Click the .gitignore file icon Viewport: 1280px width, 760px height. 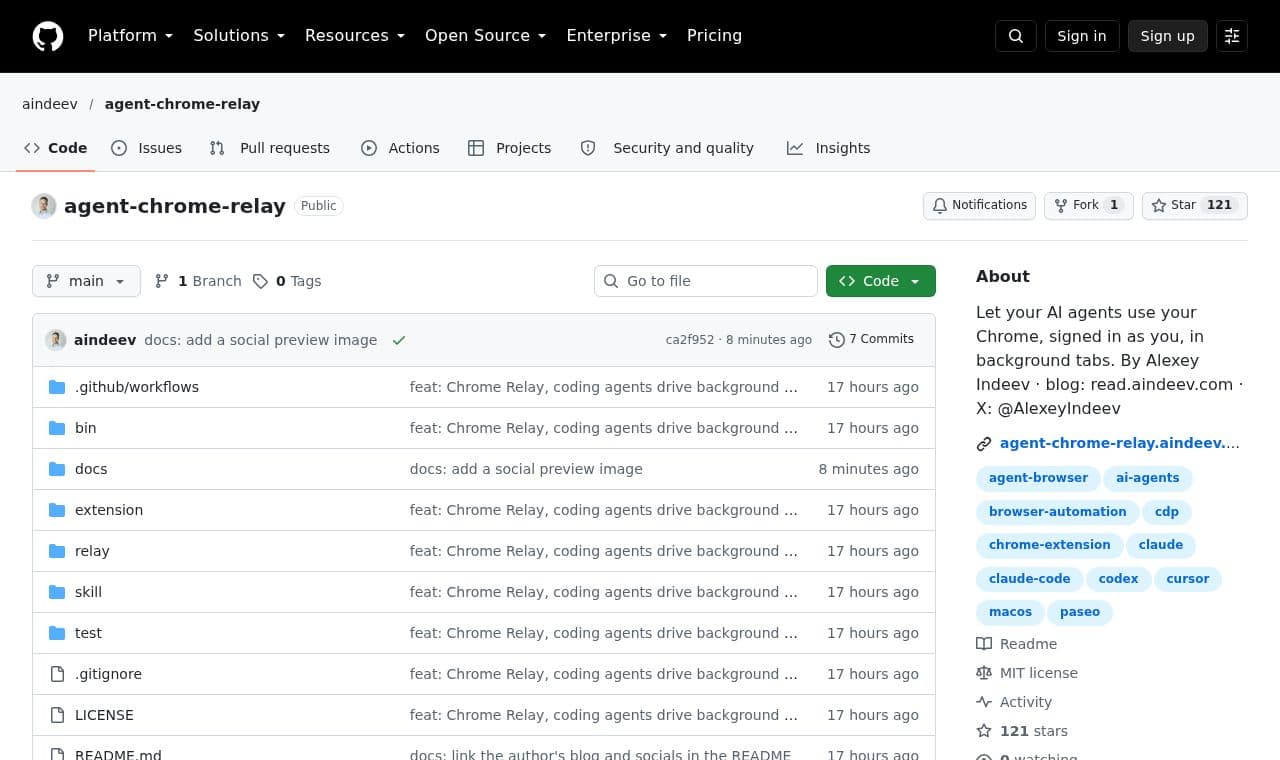57,674
